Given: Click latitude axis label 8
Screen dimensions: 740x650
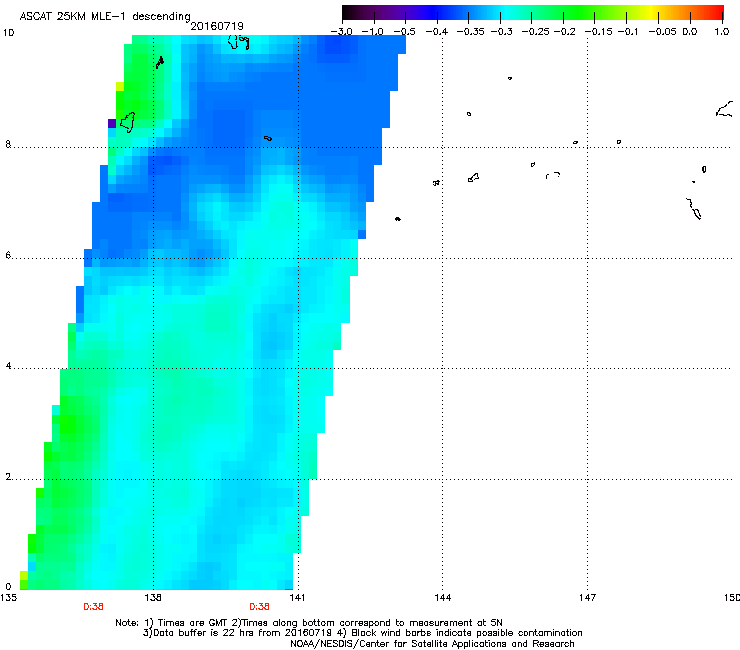Looking at the screenshot, I should pos(8,144).
